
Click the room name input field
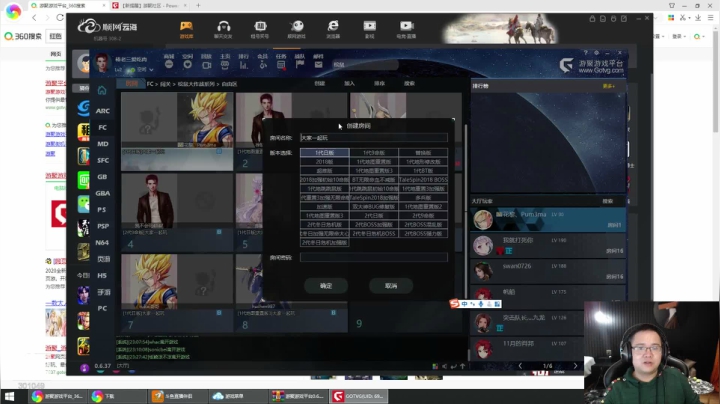pyautogui.click(x=374, y=138)
